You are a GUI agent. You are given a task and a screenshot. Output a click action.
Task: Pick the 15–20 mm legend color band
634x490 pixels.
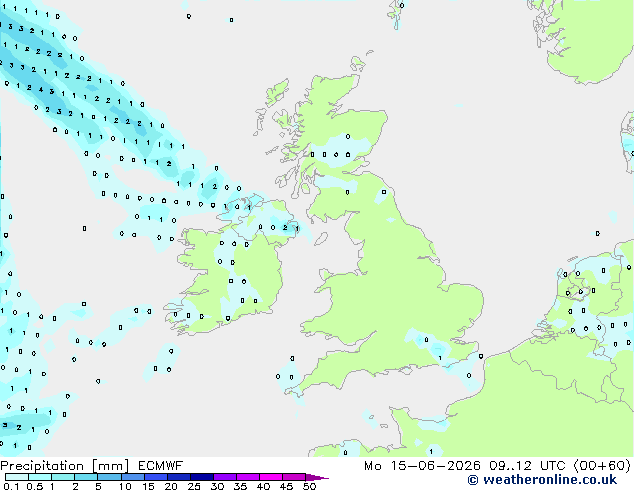pyautogui.click(x=156, y=477)
